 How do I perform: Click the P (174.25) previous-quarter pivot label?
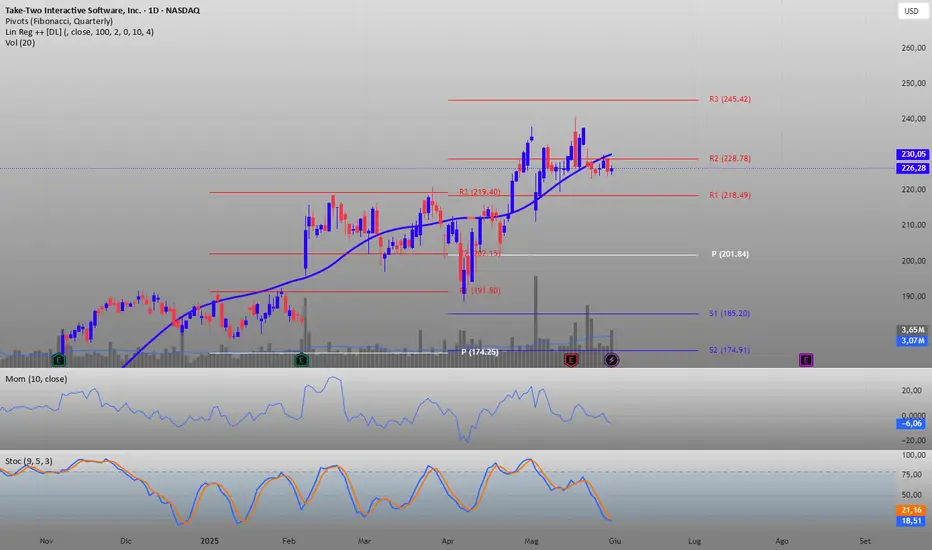point(480,352)
